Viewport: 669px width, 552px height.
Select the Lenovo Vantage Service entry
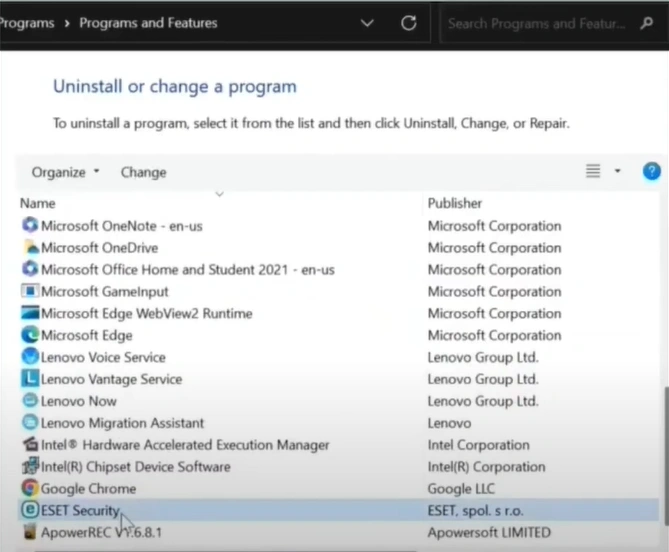(x=111, y=379)
